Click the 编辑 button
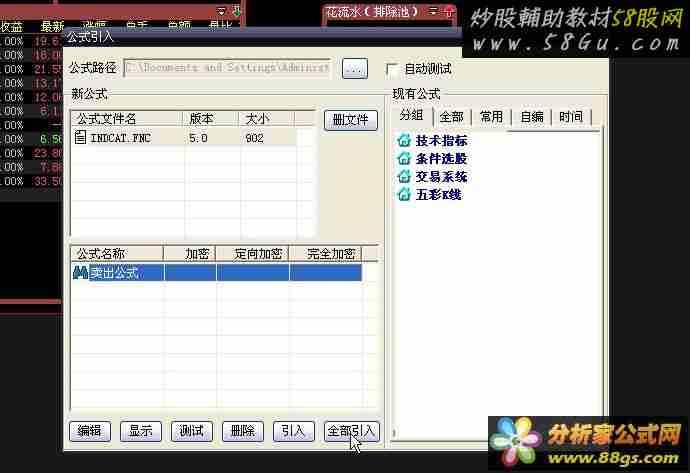This screenshot has width=690, height=473. pyautogui.click(x=90, y=431)
